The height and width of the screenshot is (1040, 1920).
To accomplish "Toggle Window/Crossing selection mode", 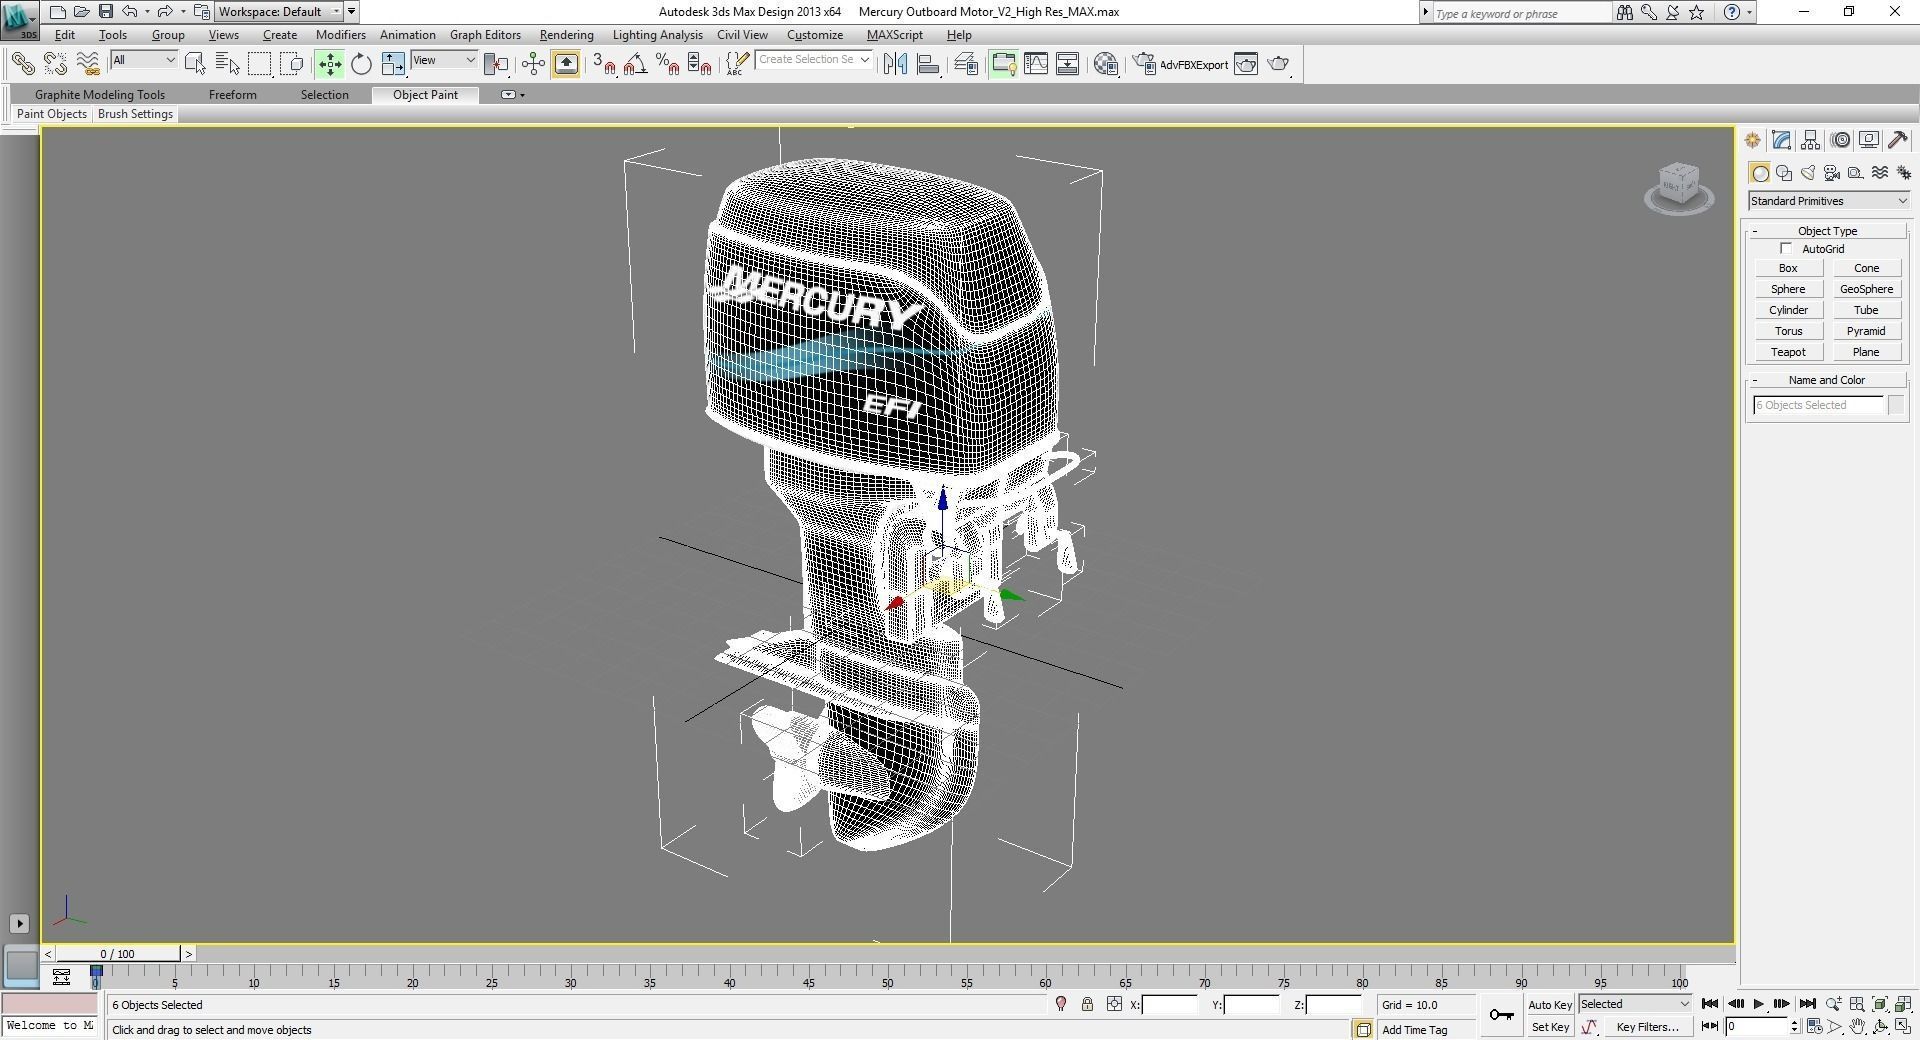I will click(292, 64).
